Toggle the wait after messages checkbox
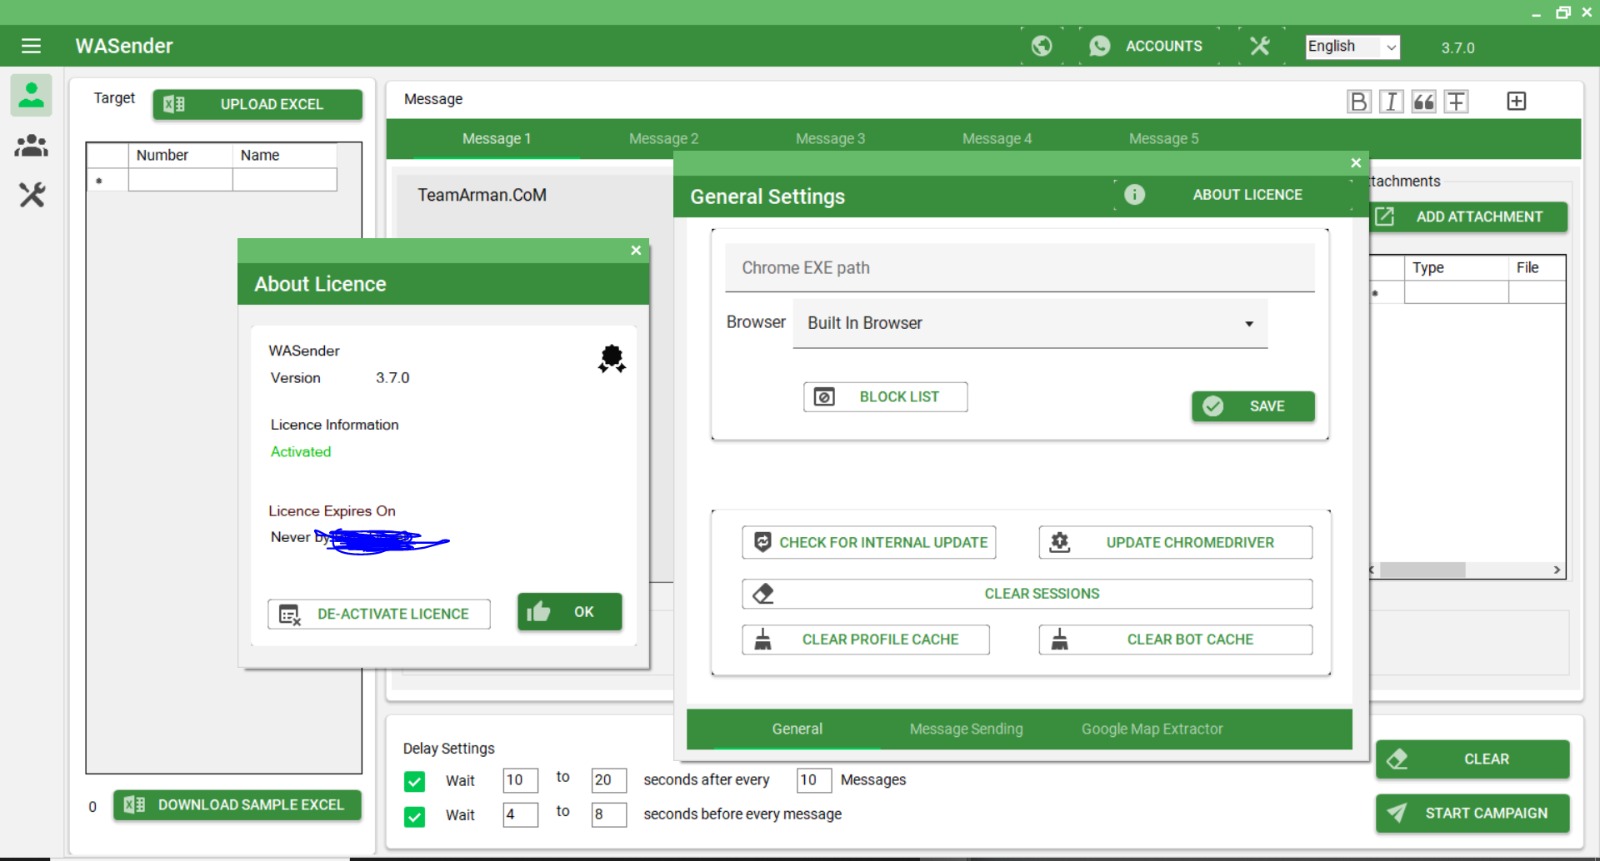 pyautogui.click(x=415, y=781)
